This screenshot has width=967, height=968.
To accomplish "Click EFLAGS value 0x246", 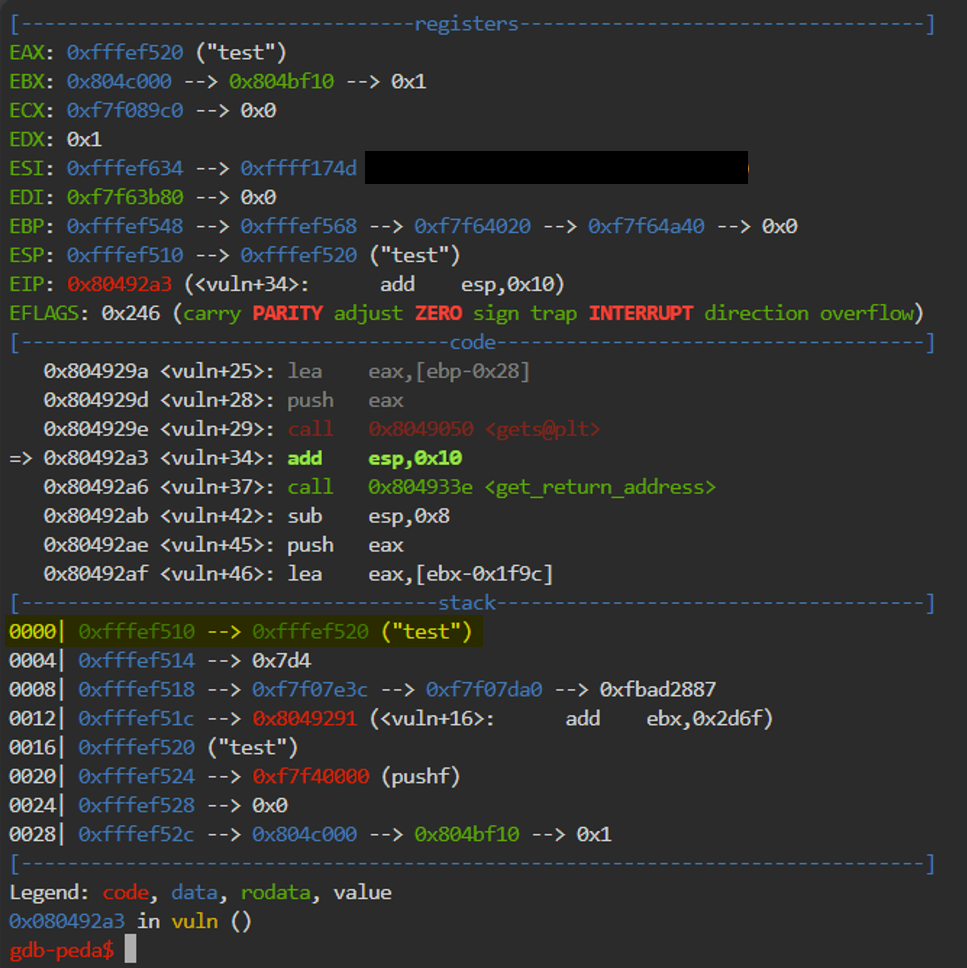I will click(131, 313).
